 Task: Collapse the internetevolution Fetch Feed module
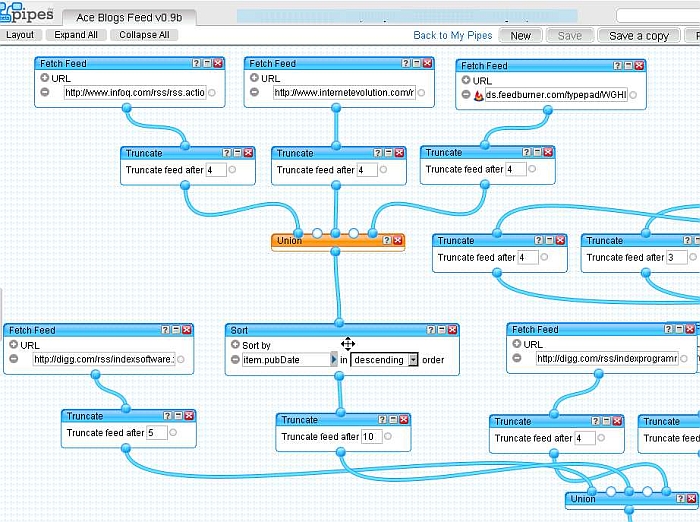coord(417,63)
